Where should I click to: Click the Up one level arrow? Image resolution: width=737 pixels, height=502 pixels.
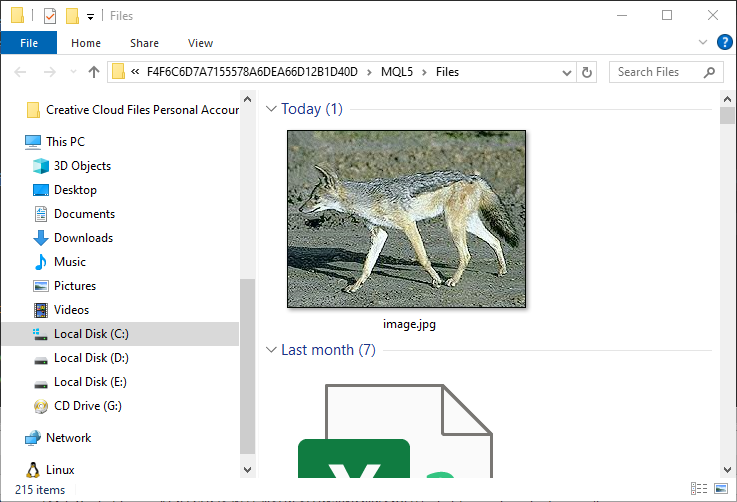click(x=94, y=72)
